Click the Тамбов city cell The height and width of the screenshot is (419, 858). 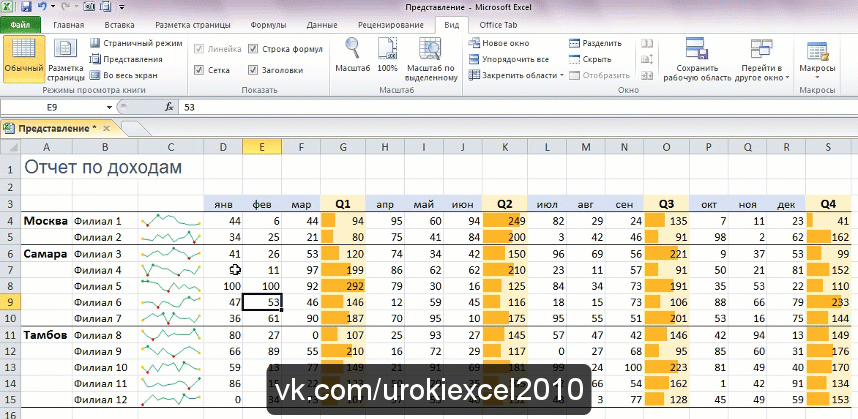(x=46, y=335)
